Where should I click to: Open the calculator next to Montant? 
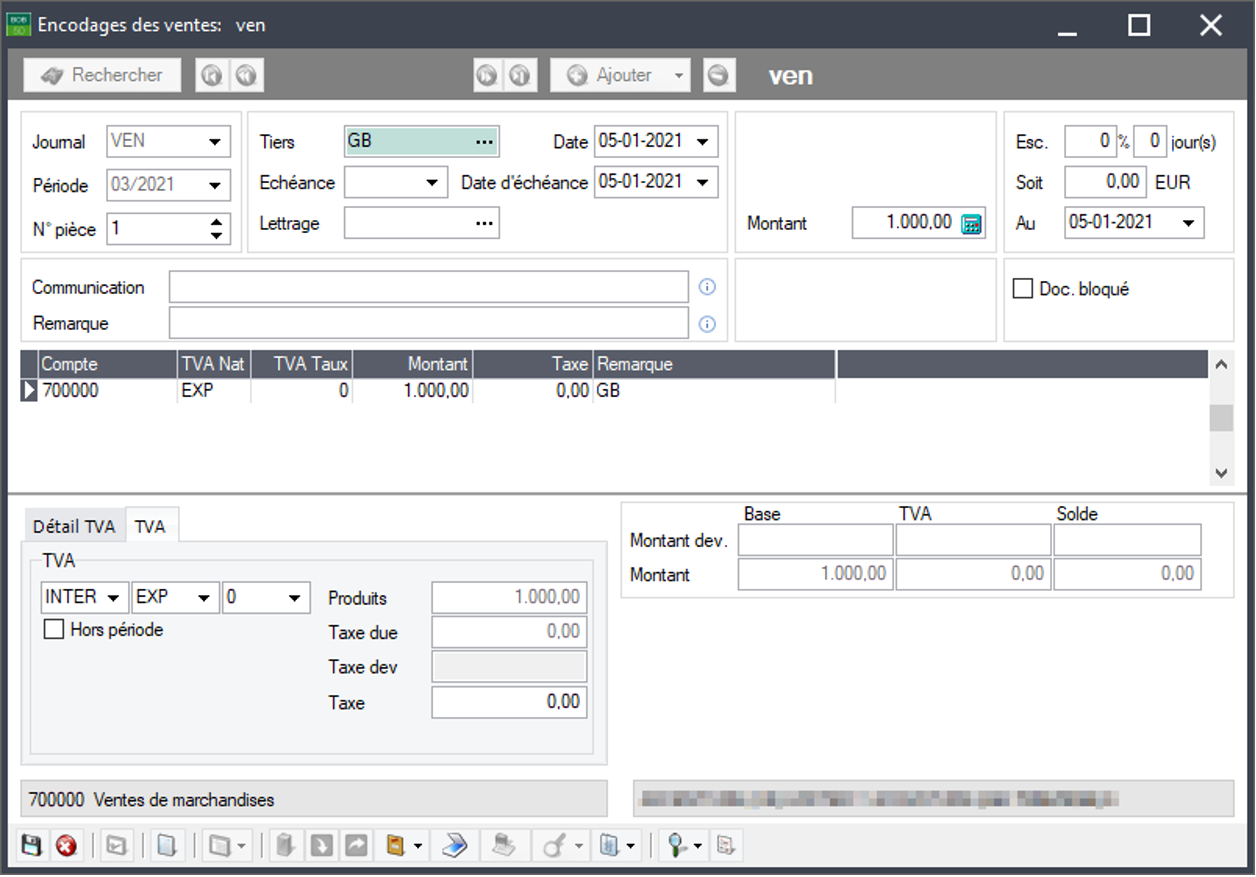[x=971, y=224]
